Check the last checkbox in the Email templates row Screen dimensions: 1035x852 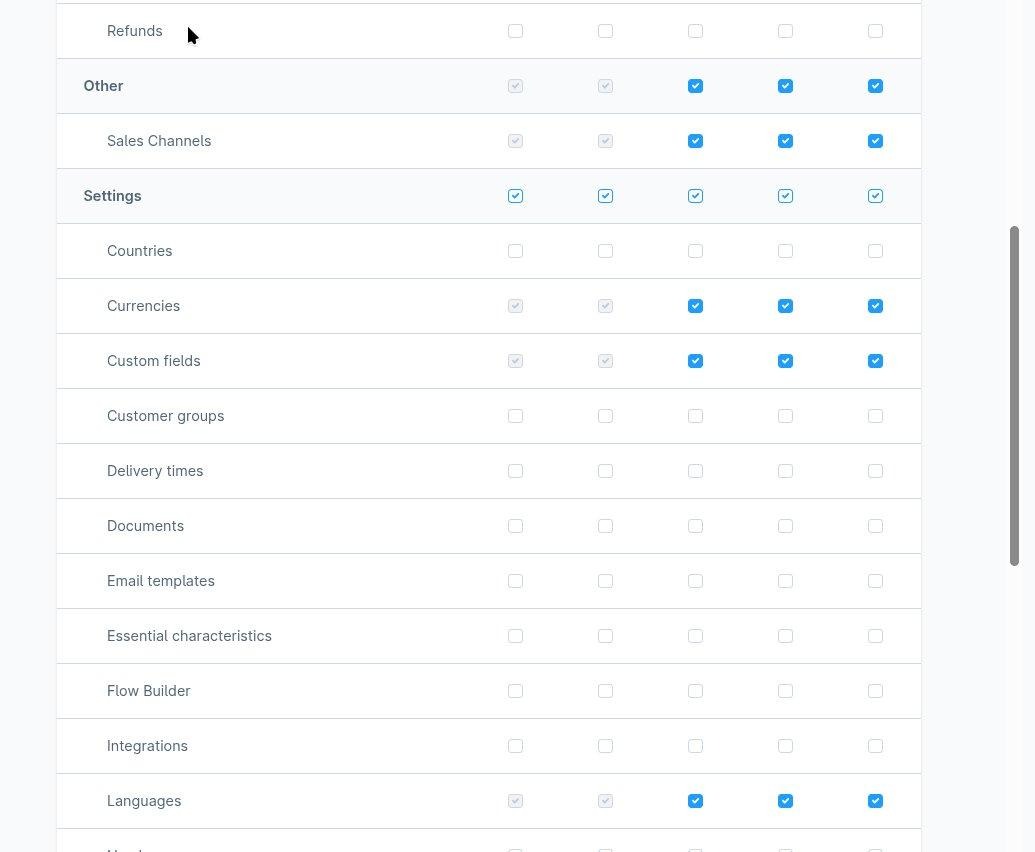[x=875, y=581]
